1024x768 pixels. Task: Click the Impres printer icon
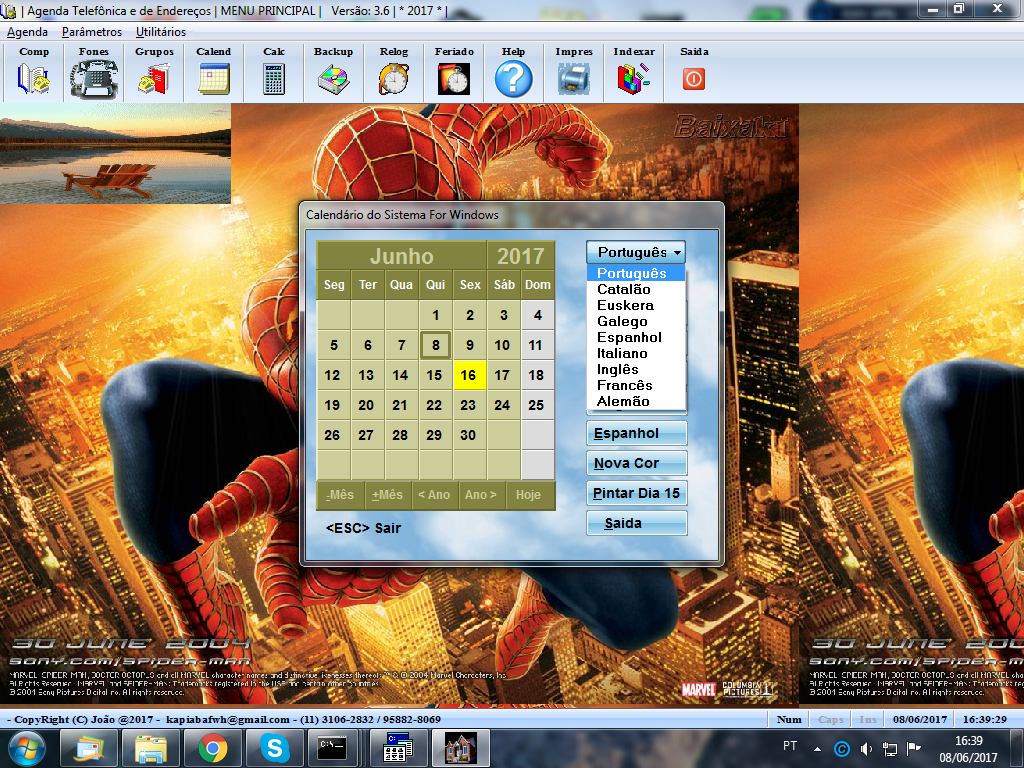574,77
